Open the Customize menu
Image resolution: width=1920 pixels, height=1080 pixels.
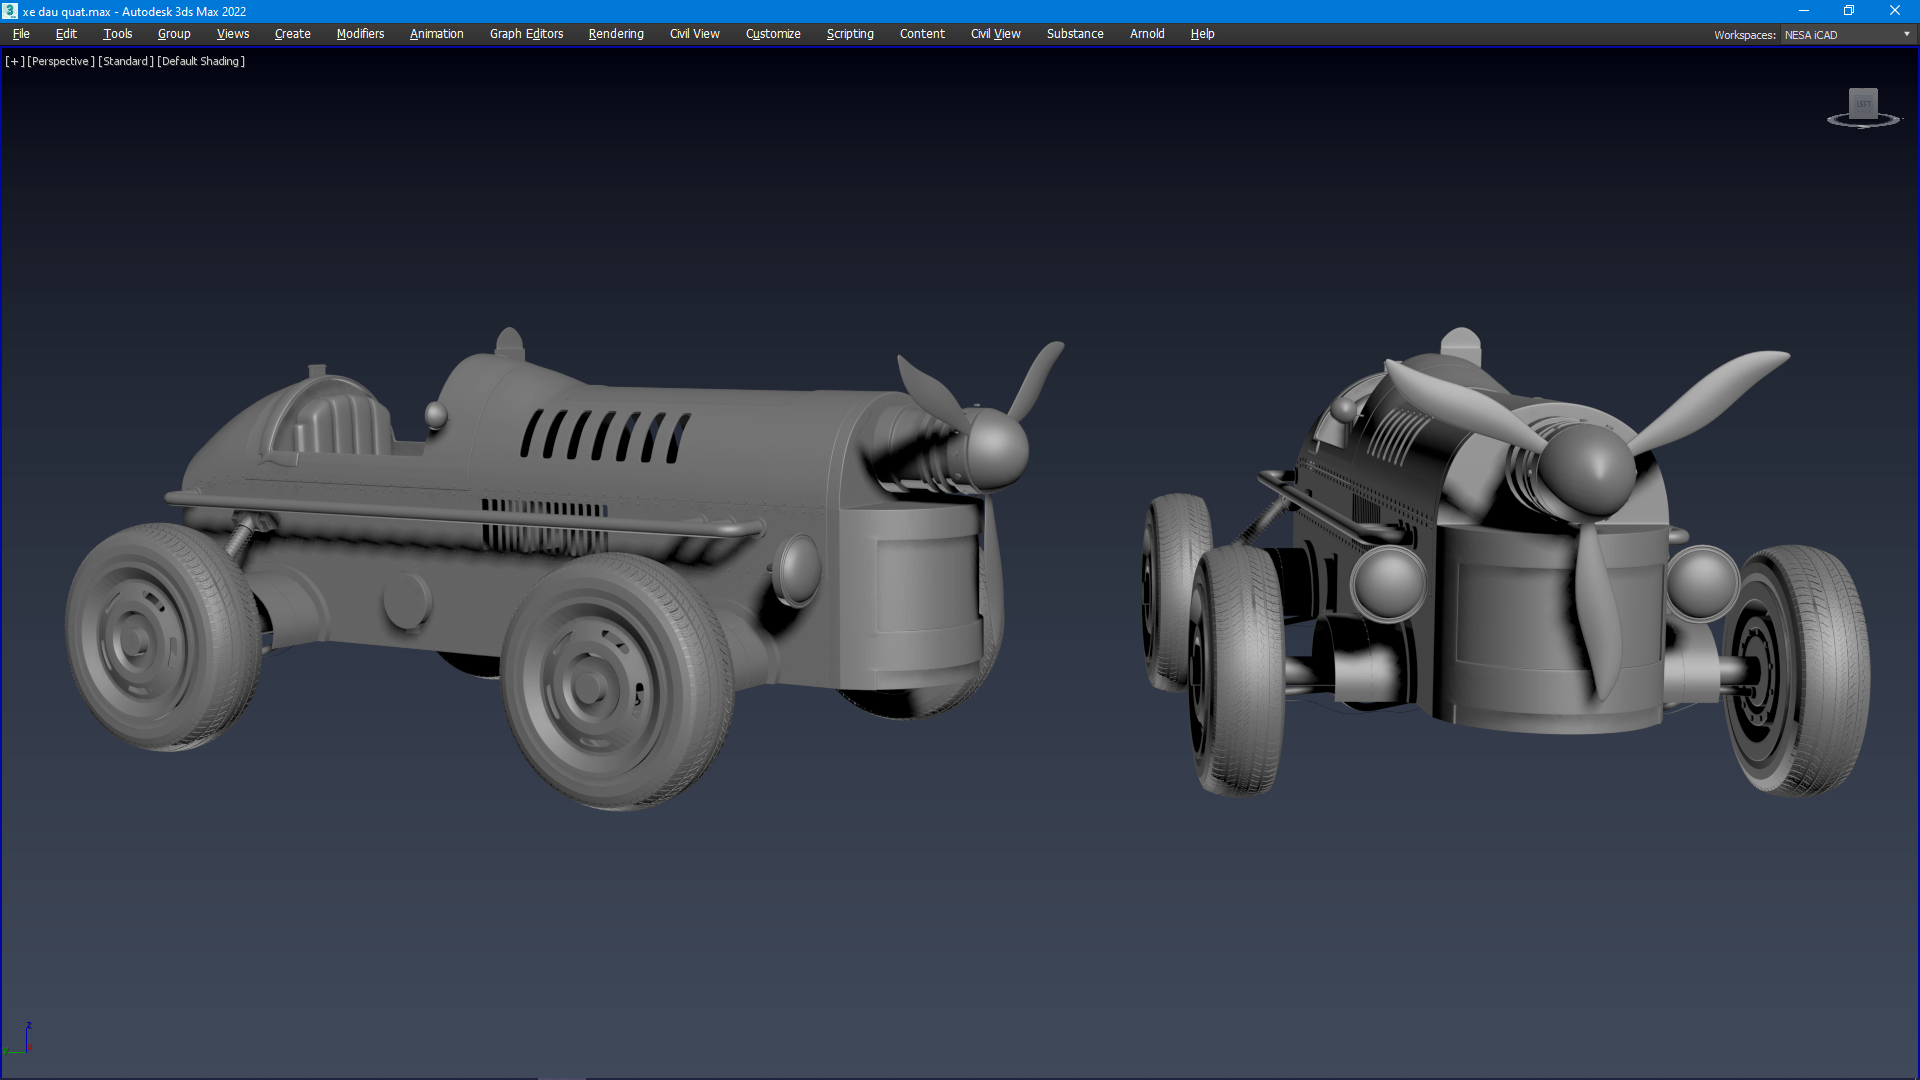773,34
